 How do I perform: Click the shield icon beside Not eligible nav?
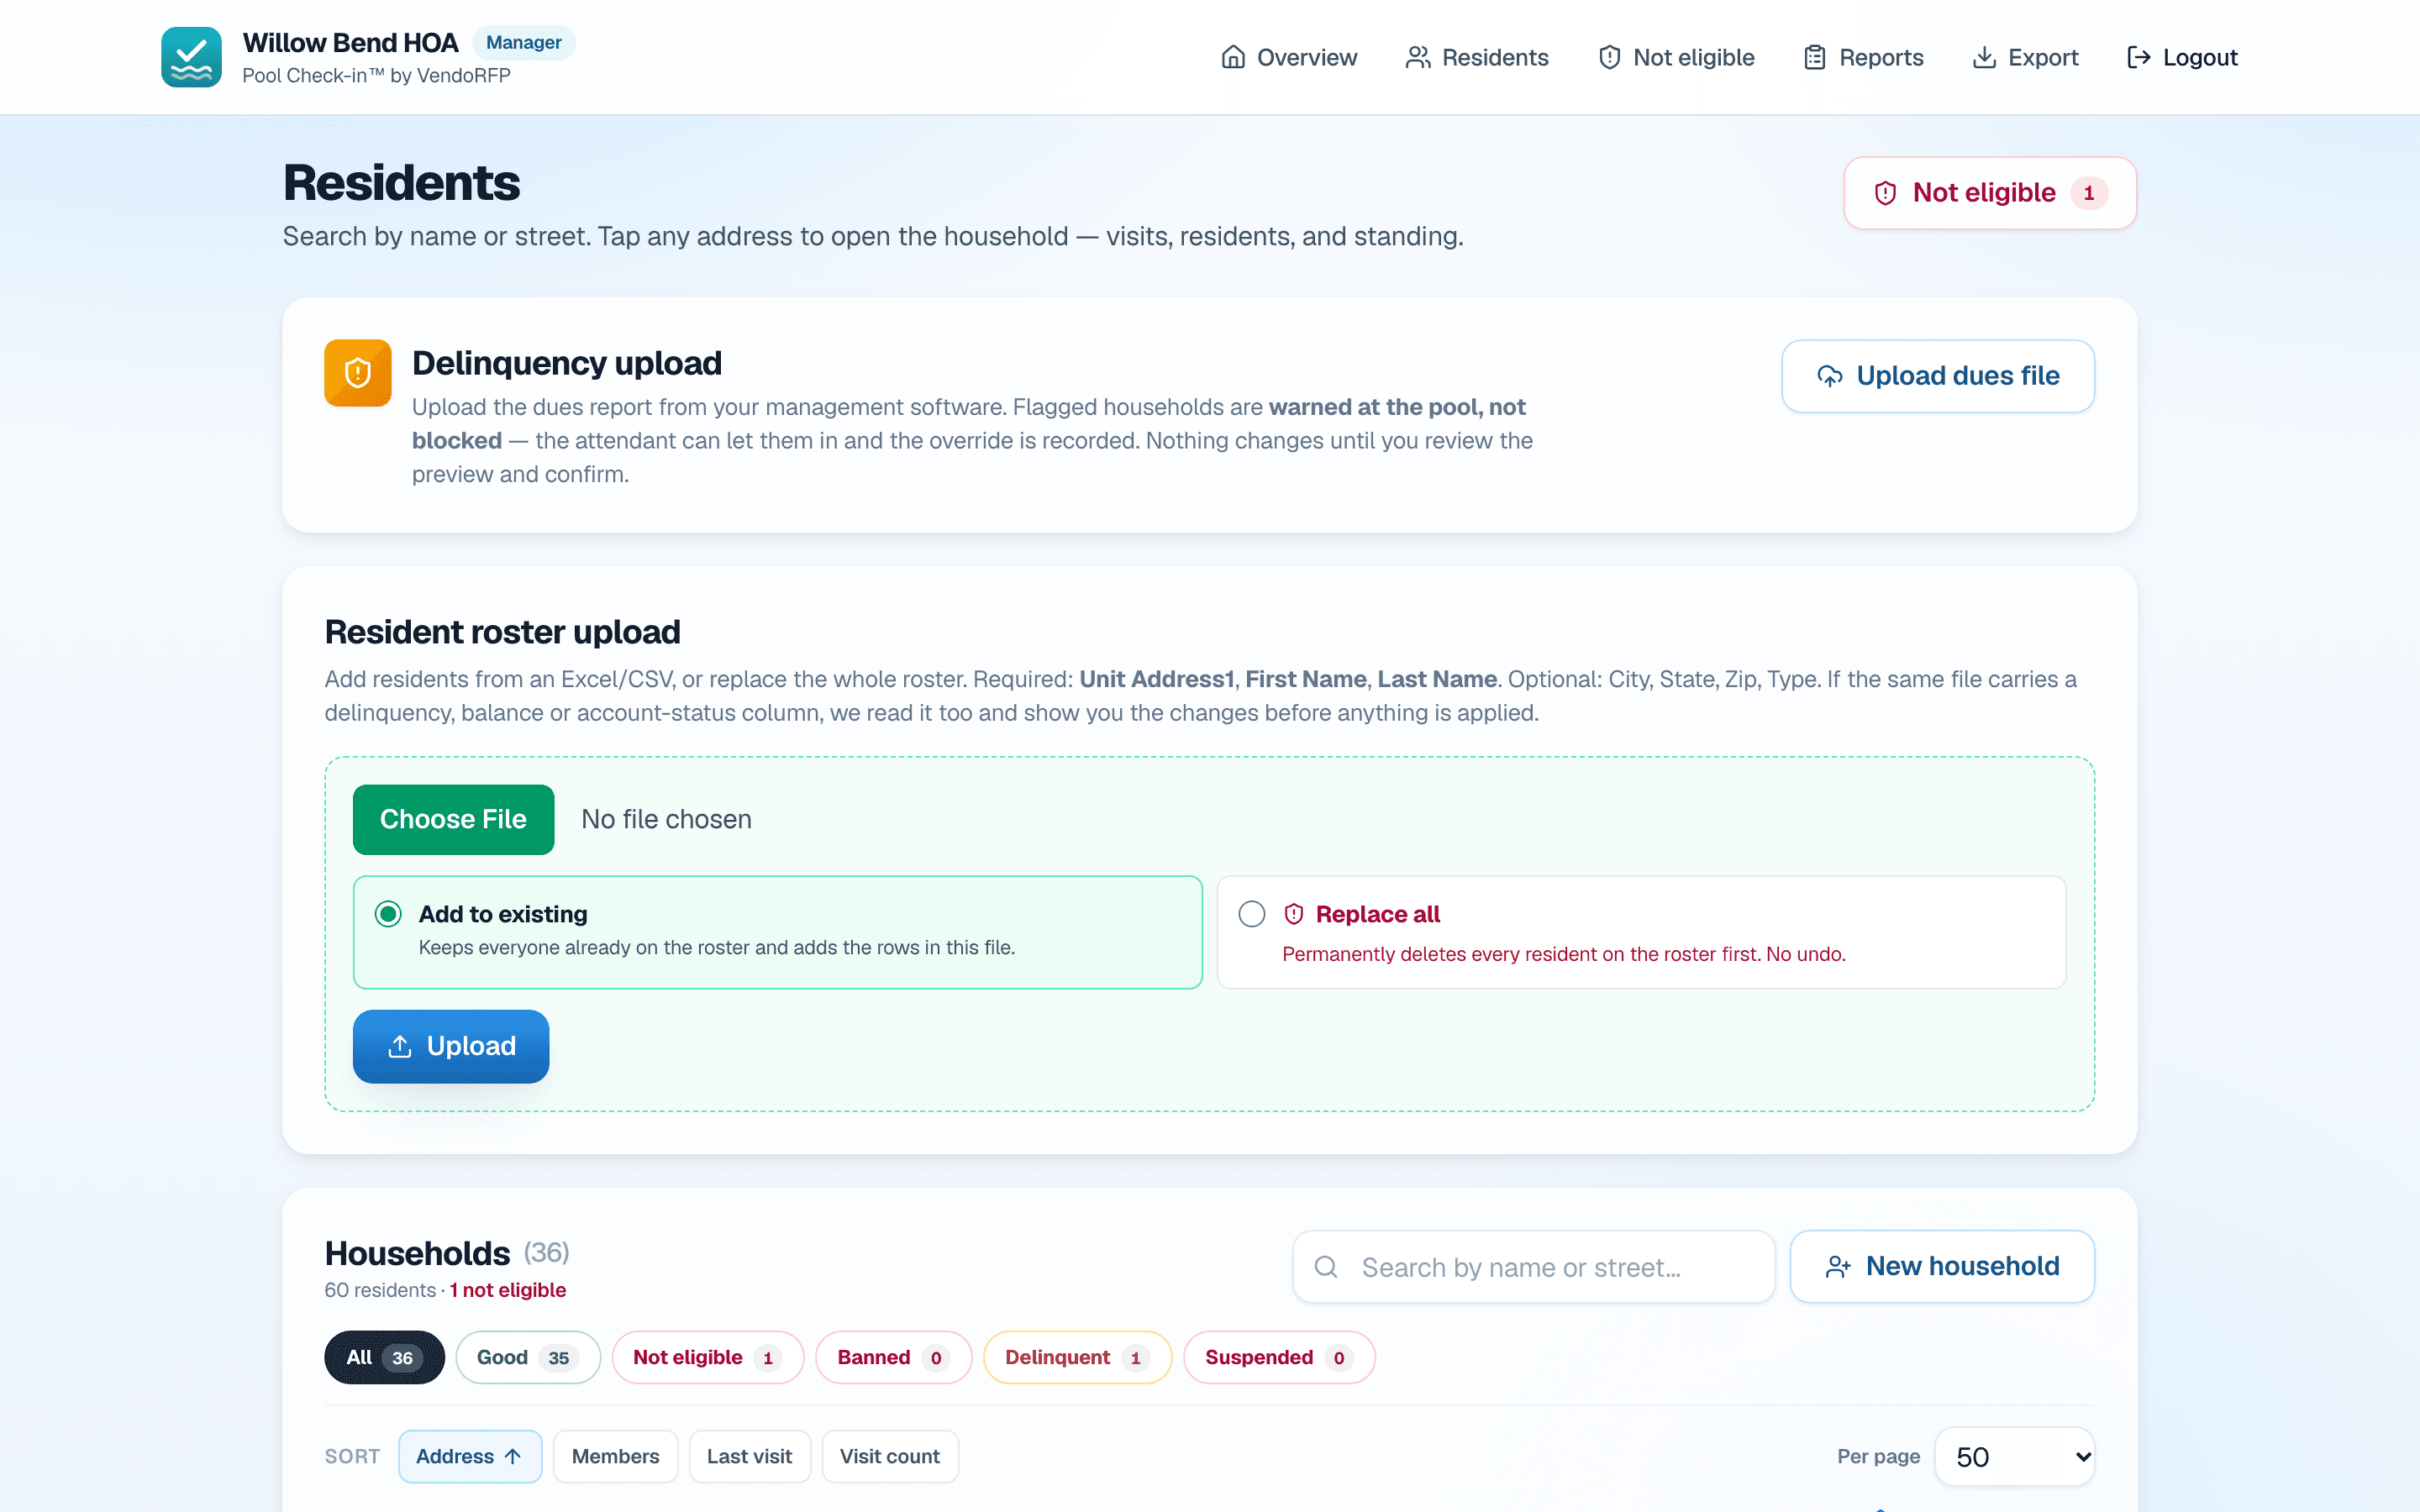pos(1609,57)
